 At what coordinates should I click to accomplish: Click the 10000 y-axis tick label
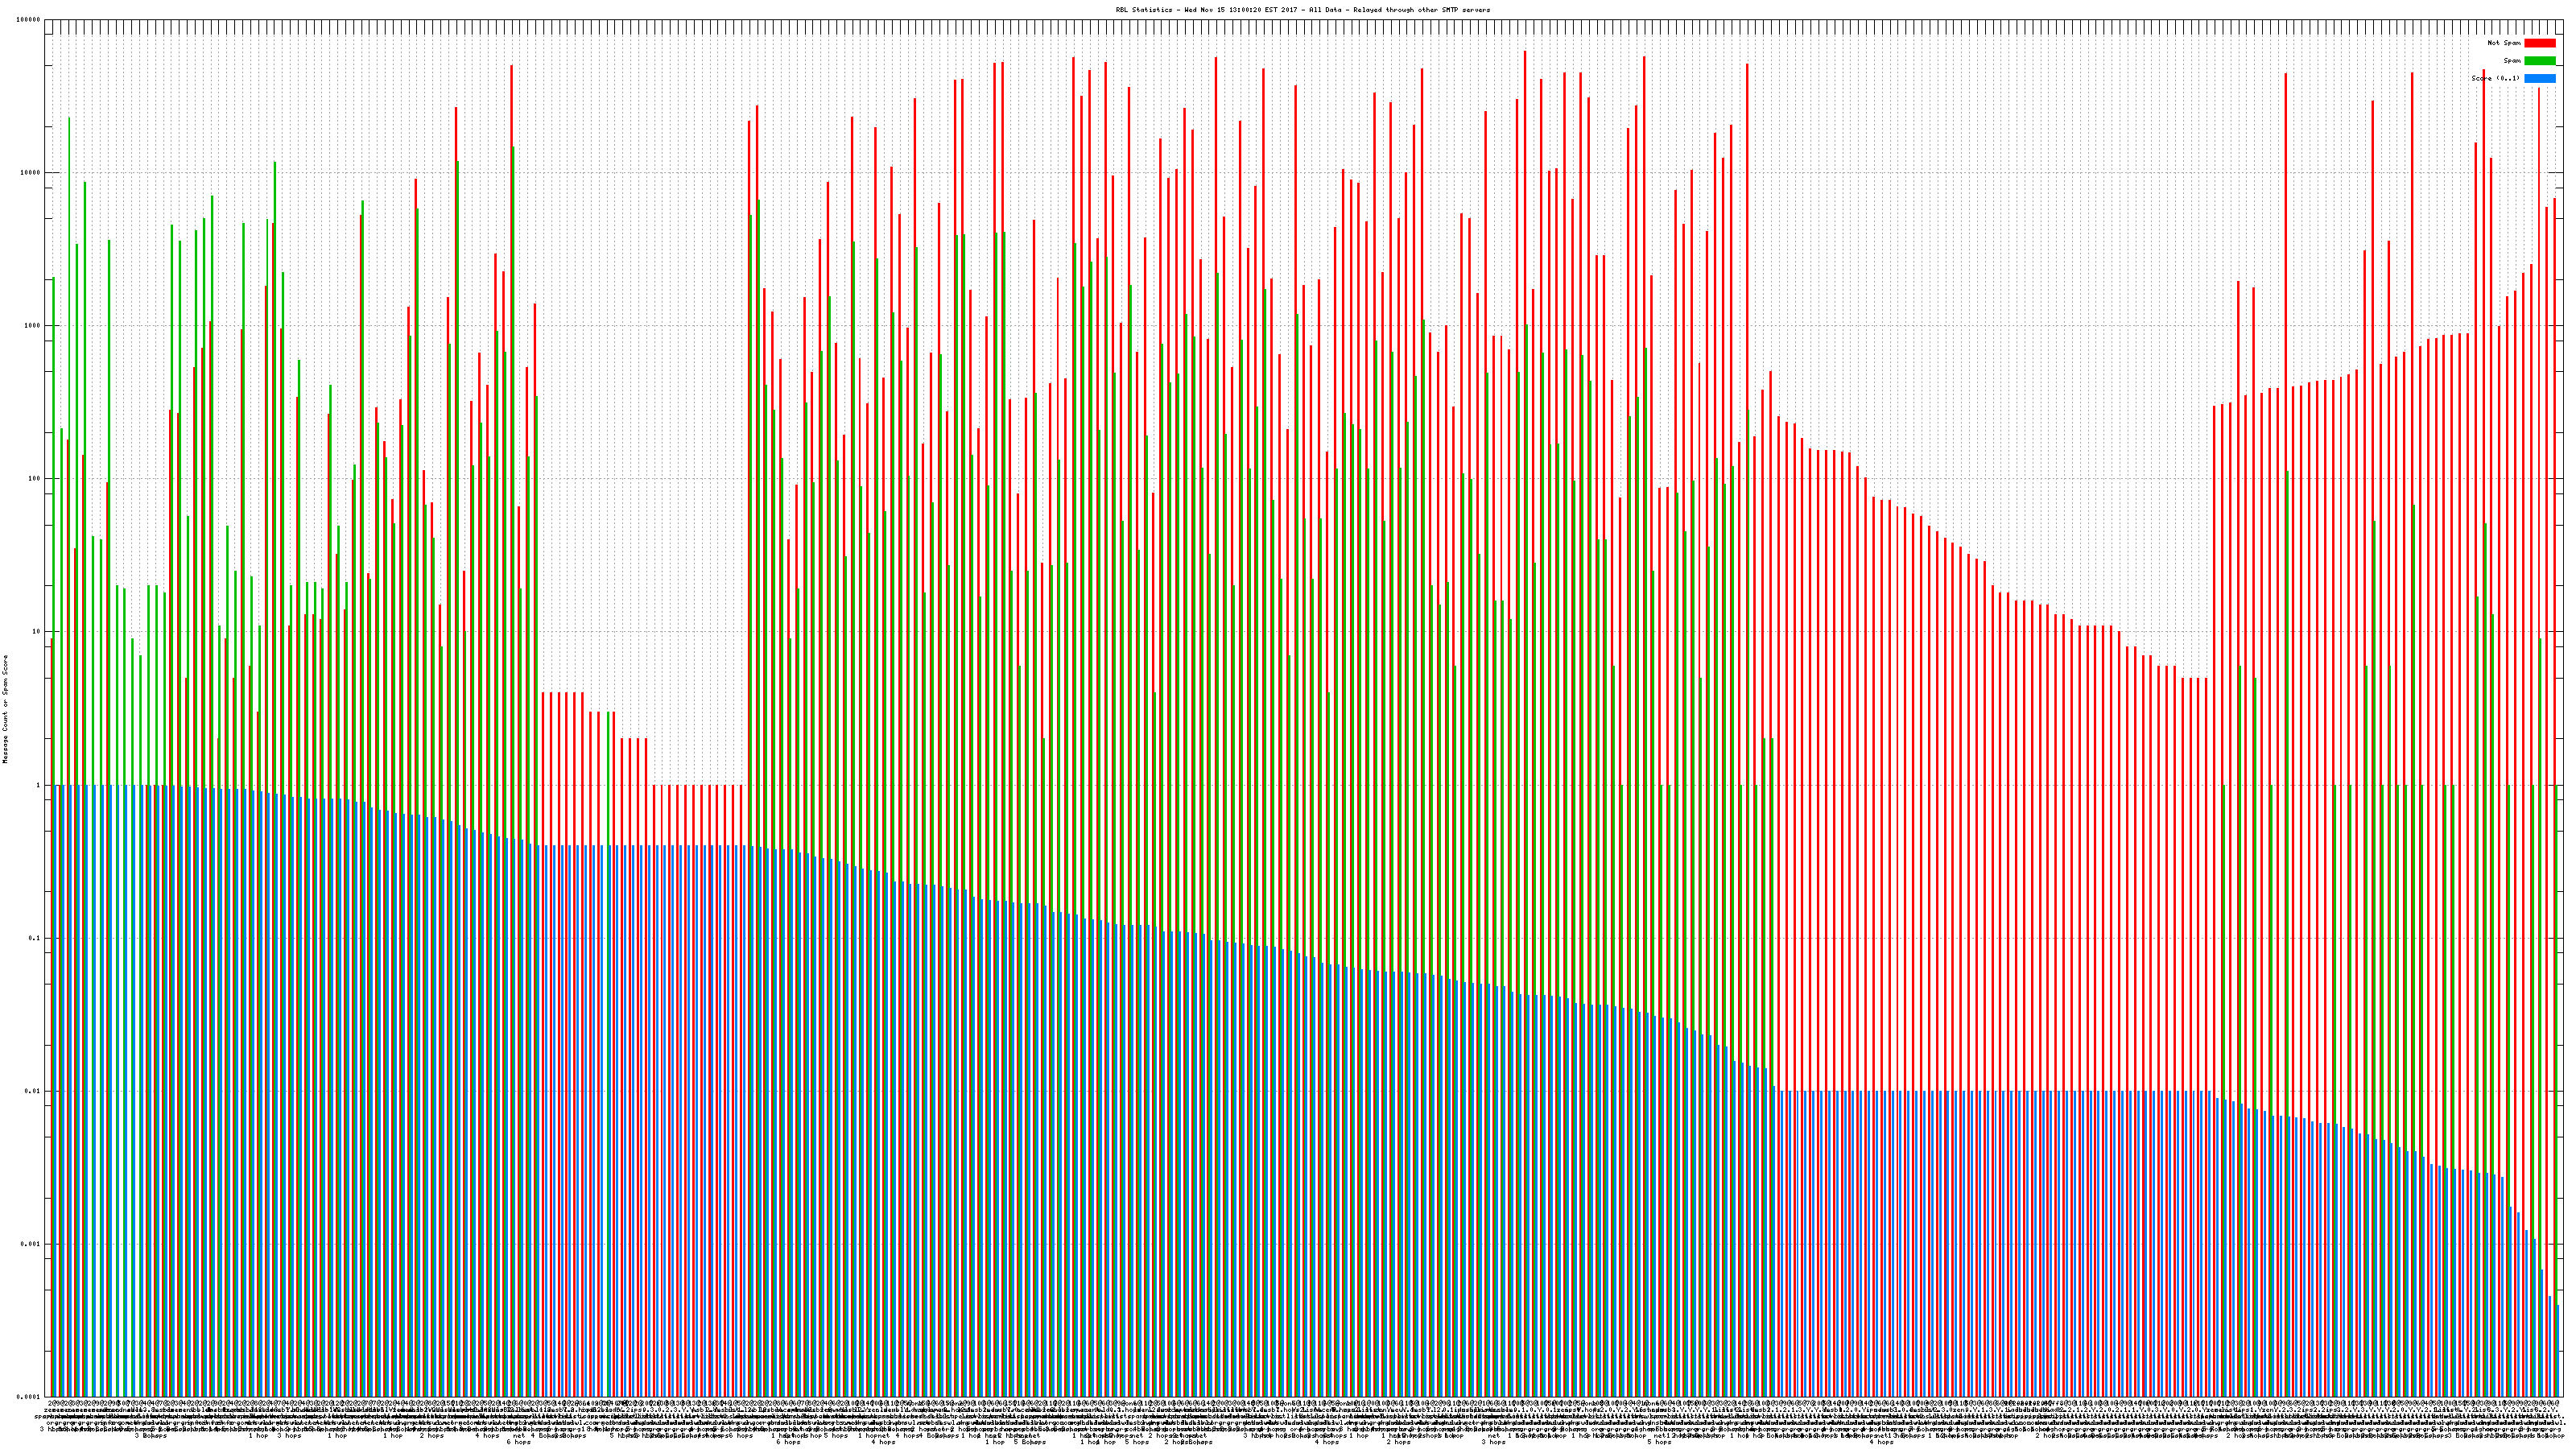click(31, 173)
